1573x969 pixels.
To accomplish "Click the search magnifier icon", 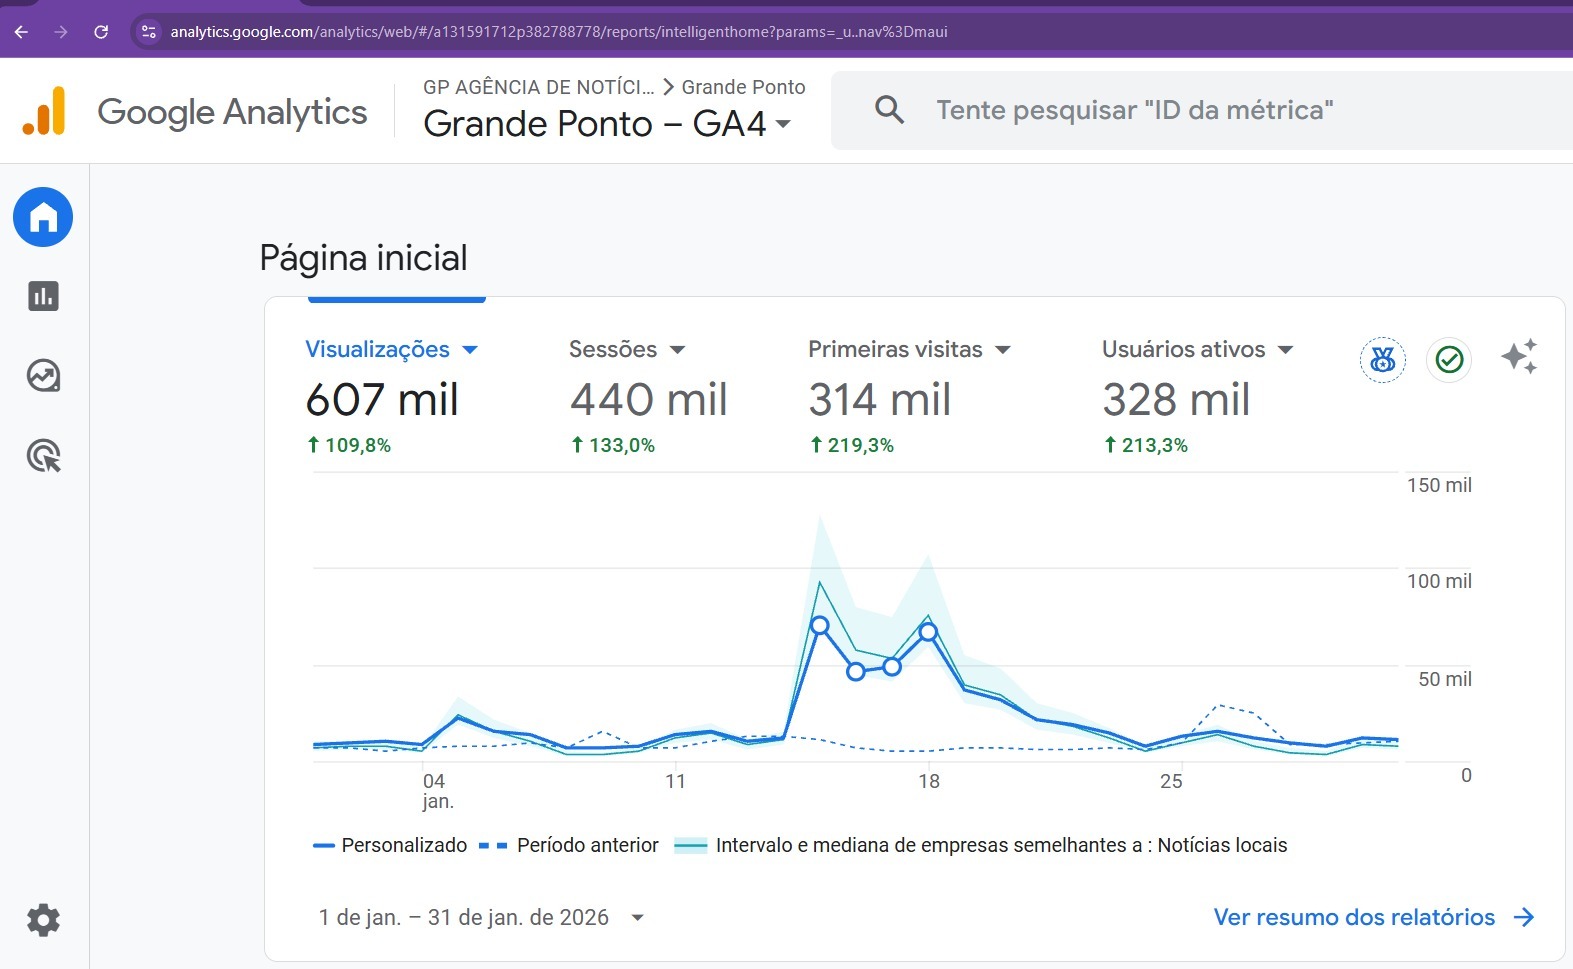I will pyautogui.click(x=889, y=110).
